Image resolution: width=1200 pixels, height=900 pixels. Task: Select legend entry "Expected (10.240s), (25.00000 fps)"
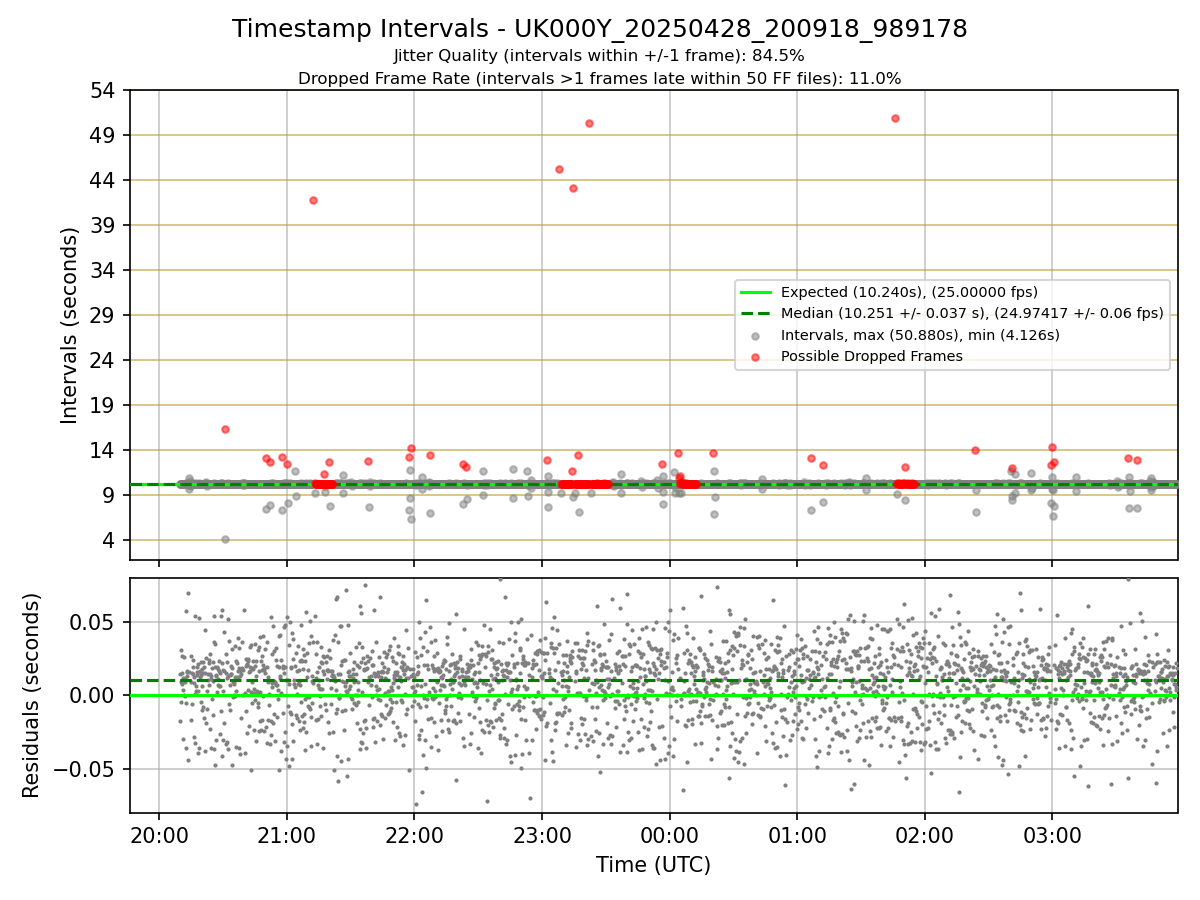pyautogui.click(x=909, y=292)
